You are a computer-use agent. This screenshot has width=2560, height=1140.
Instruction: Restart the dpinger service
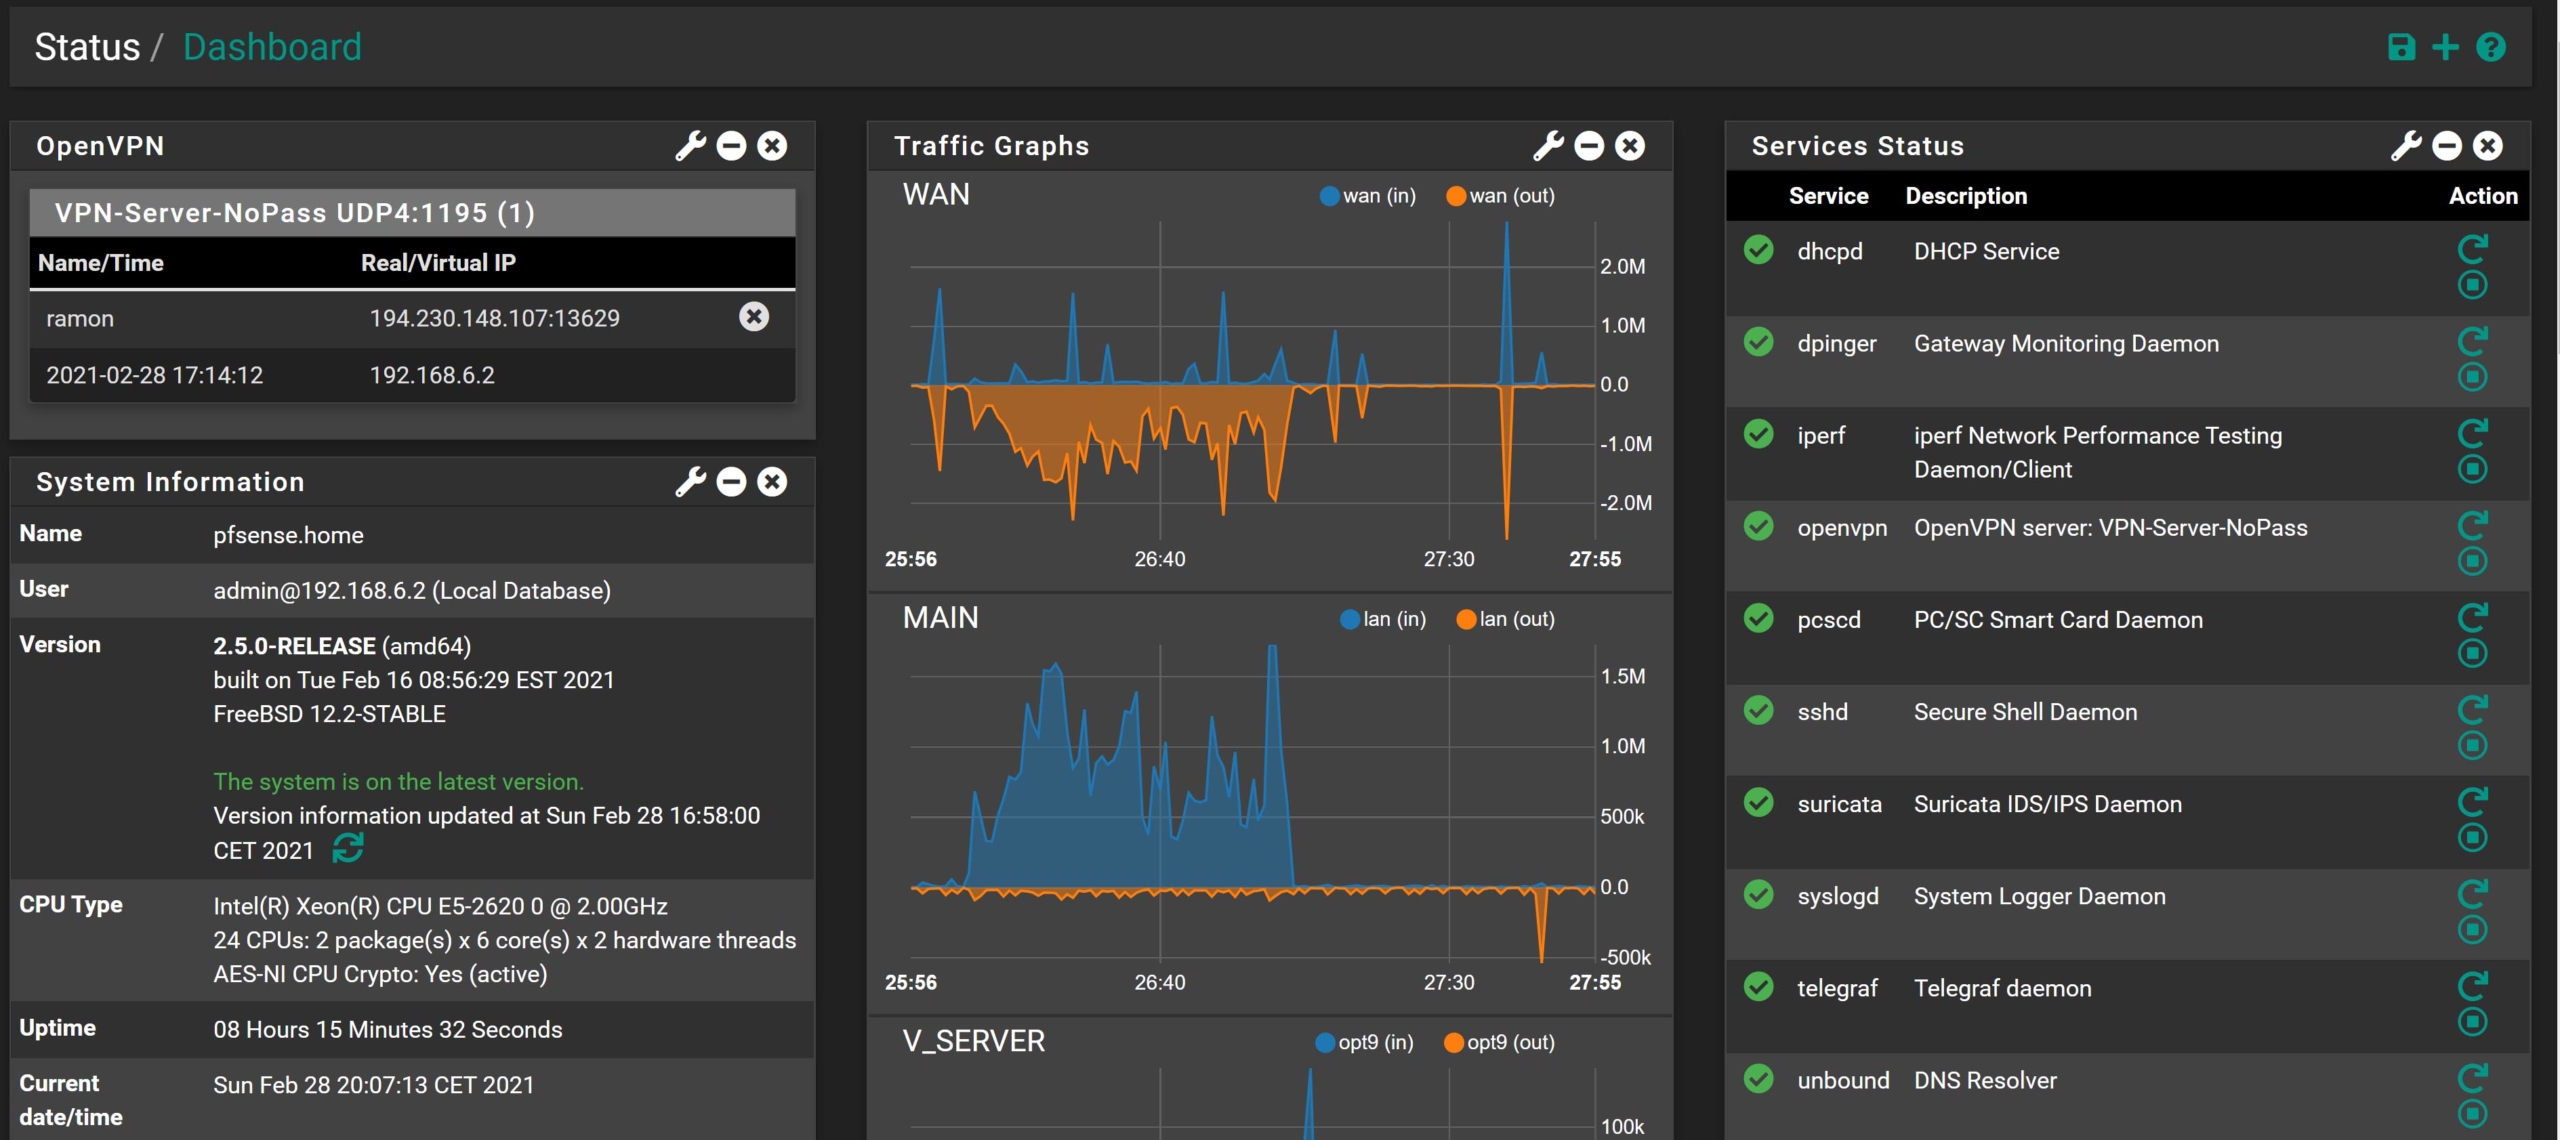click(x=2472, y=340)
